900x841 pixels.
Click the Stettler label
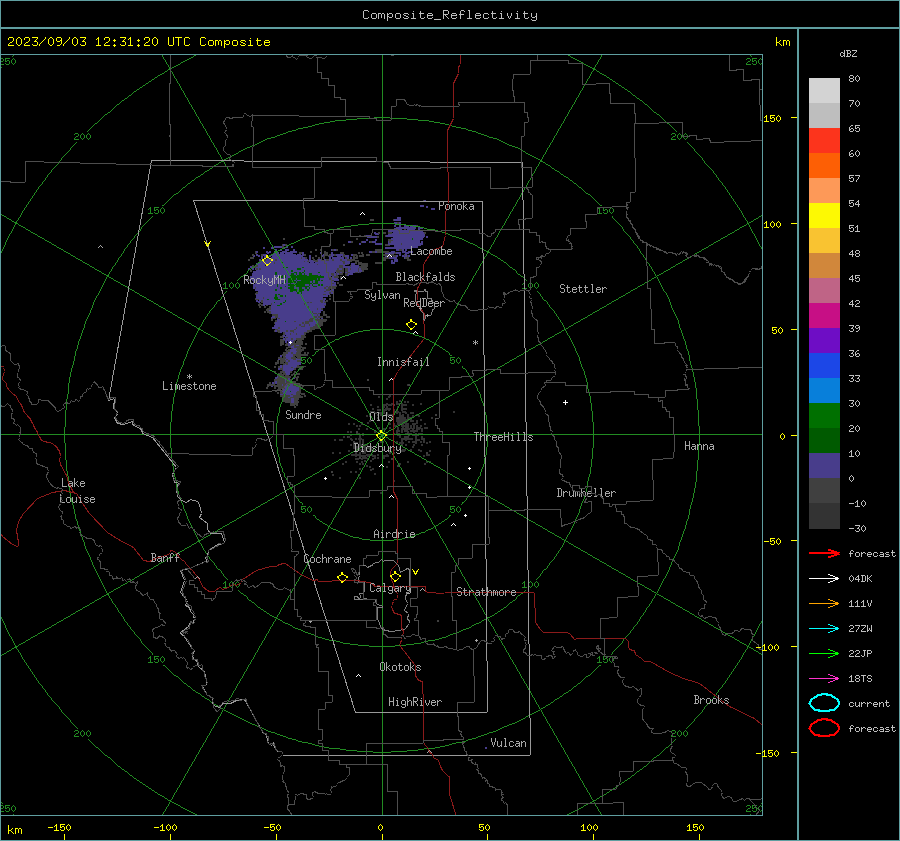583,289
